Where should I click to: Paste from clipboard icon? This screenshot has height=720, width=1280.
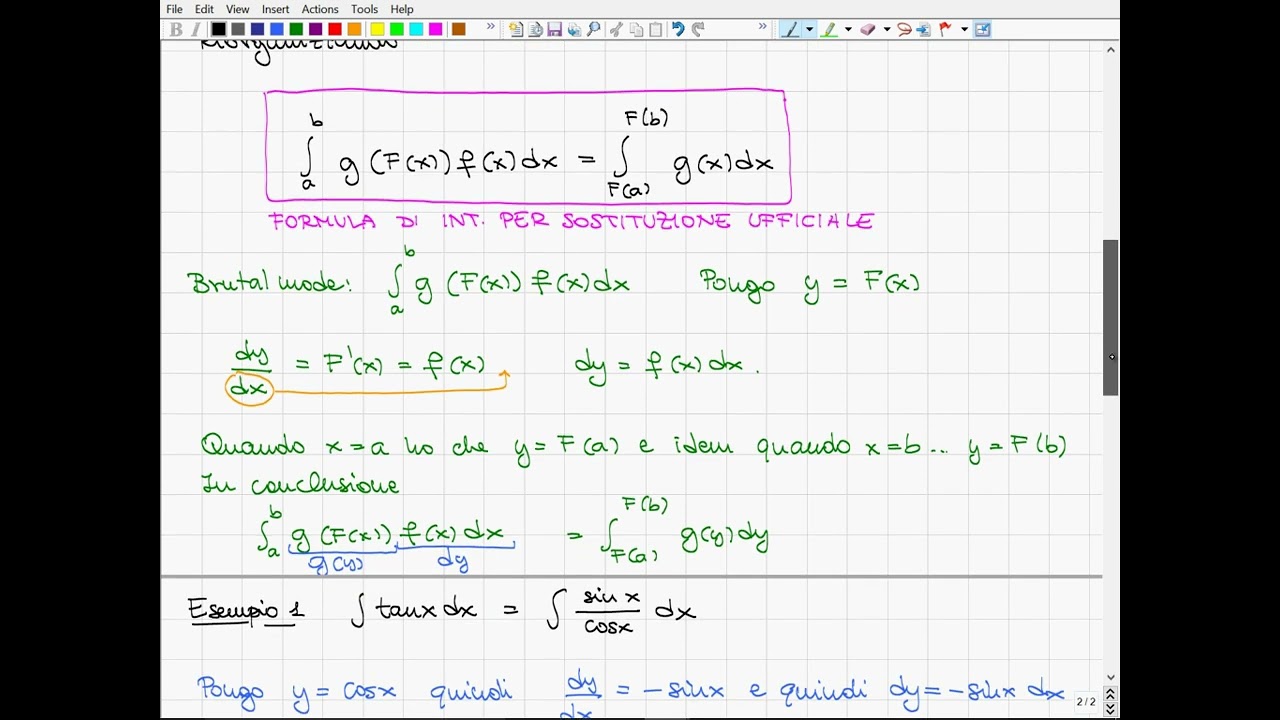coord(656,29)
